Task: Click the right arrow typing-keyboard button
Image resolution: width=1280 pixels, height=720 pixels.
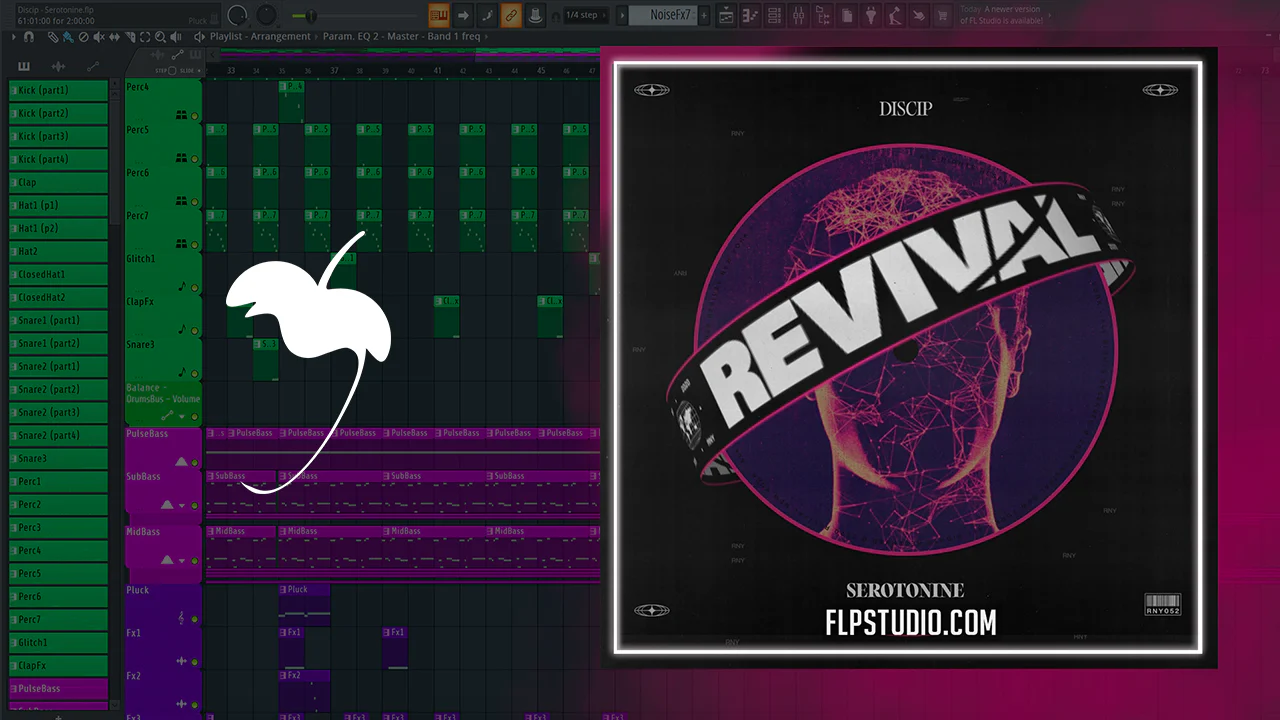Action: 463,15
